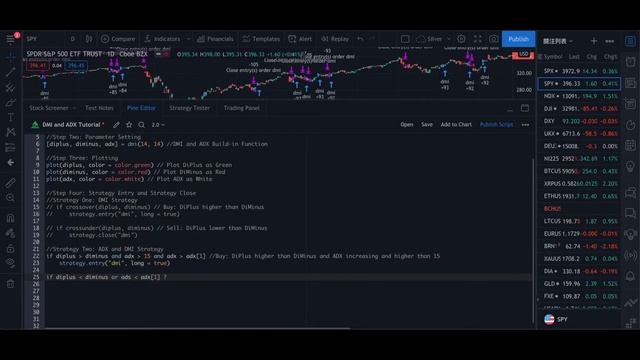Image resolution: width=640 pixels, height=360 pixels.
Task: Toggle hide all drawings eye icon
Action: 10,263
